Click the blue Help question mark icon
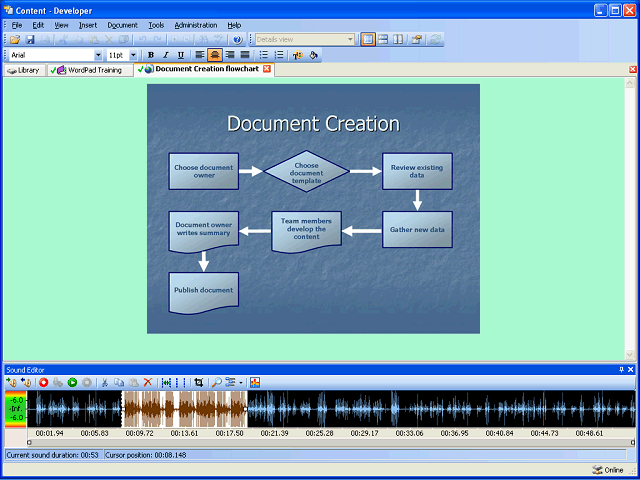The image size is (640, 480). [x=237, y=39]
